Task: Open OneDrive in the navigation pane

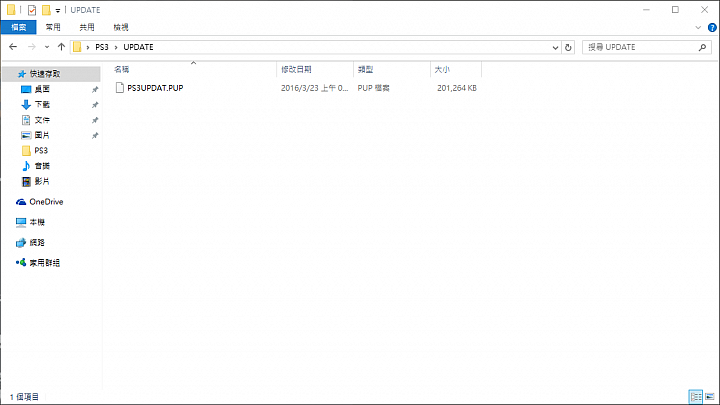Action: pos(46,202)
